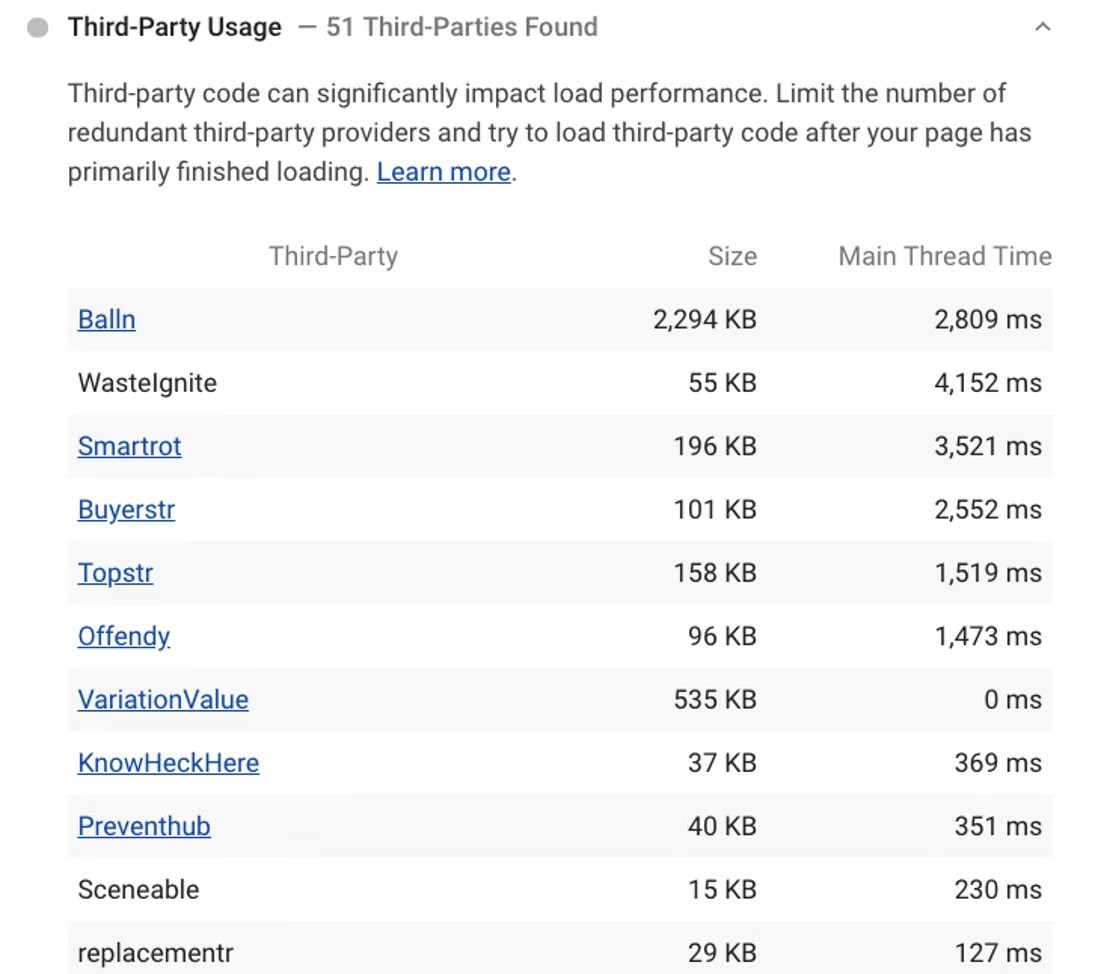Click the gray status circle beside Third-Party Usage
This screenshot has height=974, width=1098.
pyautogui.click(x=38, y=28)
